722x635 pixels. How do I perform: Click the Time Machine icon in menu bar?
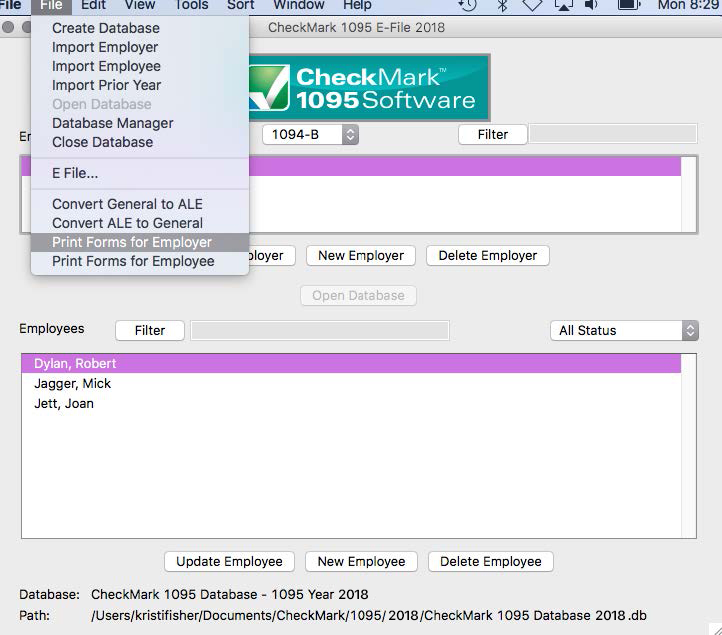tap(468, 5)
